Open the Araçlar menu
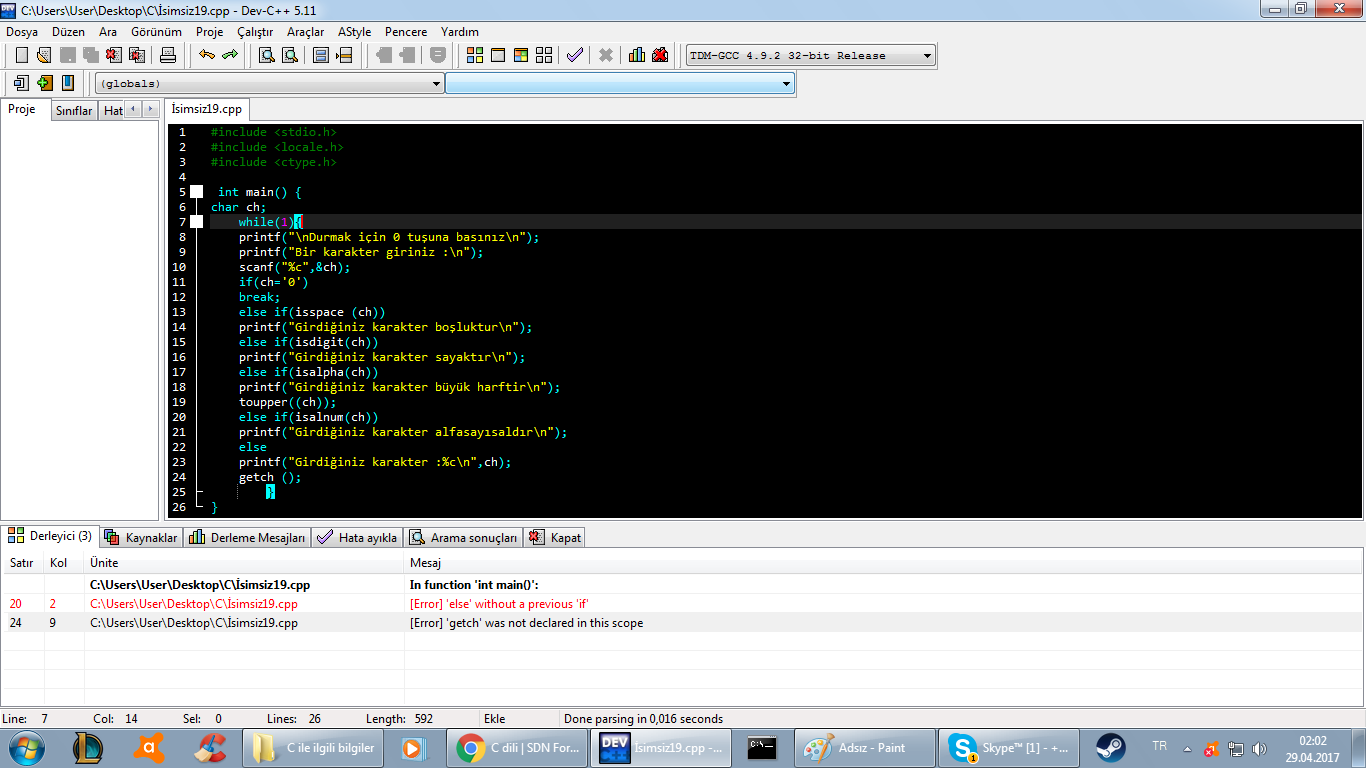This screenshot has width=1366, height=768. coord(306,32)
